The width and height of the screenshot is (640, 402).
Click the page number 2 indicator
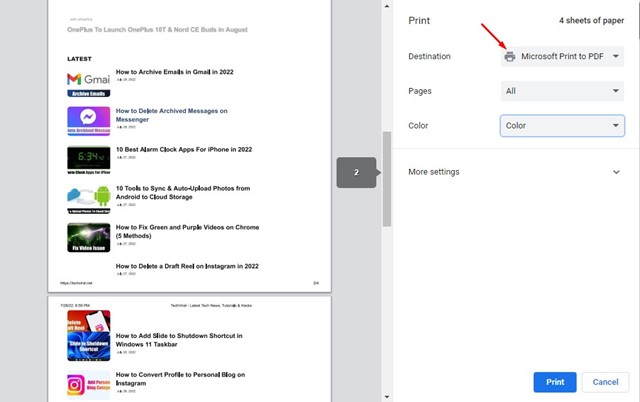coord(356,173)
